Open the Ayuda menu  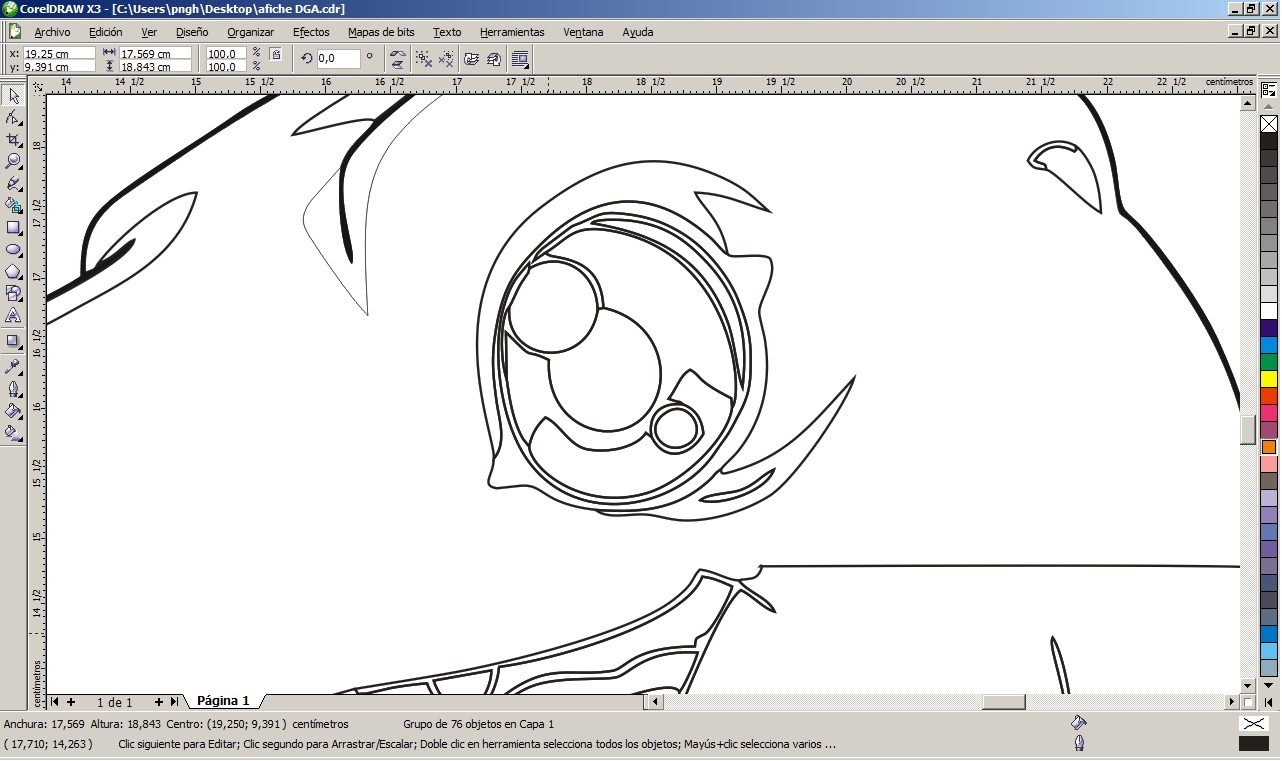coord(638,32)
